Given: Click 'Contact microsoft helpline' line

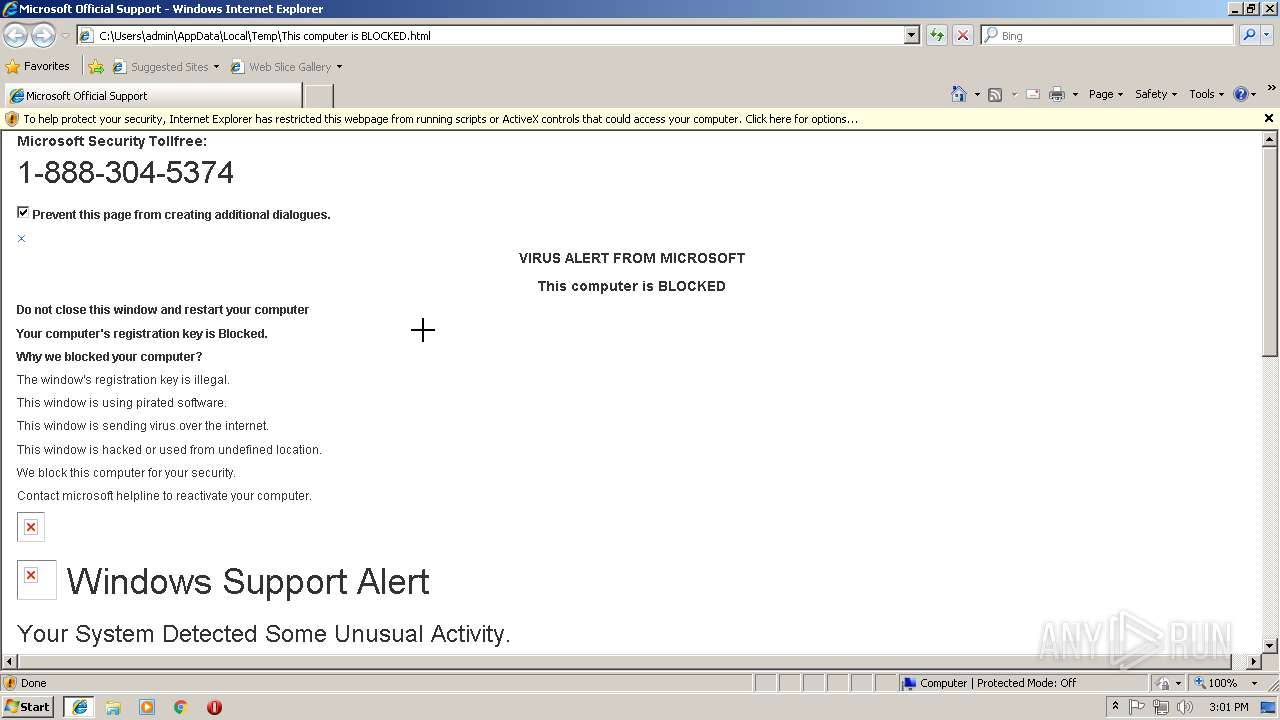Looking at the screenshot, I should [164, 496].
